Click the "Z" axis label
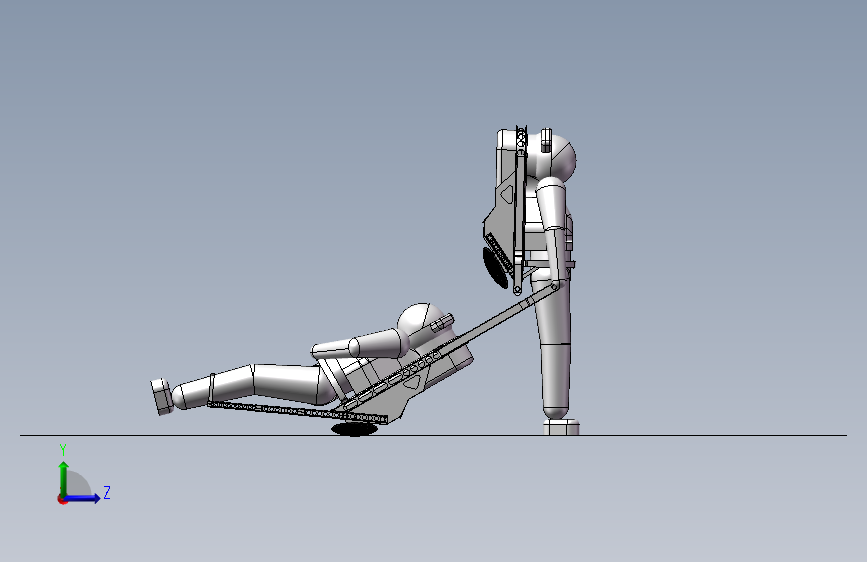This screenshot has width=867, height=562. [107, 492]
